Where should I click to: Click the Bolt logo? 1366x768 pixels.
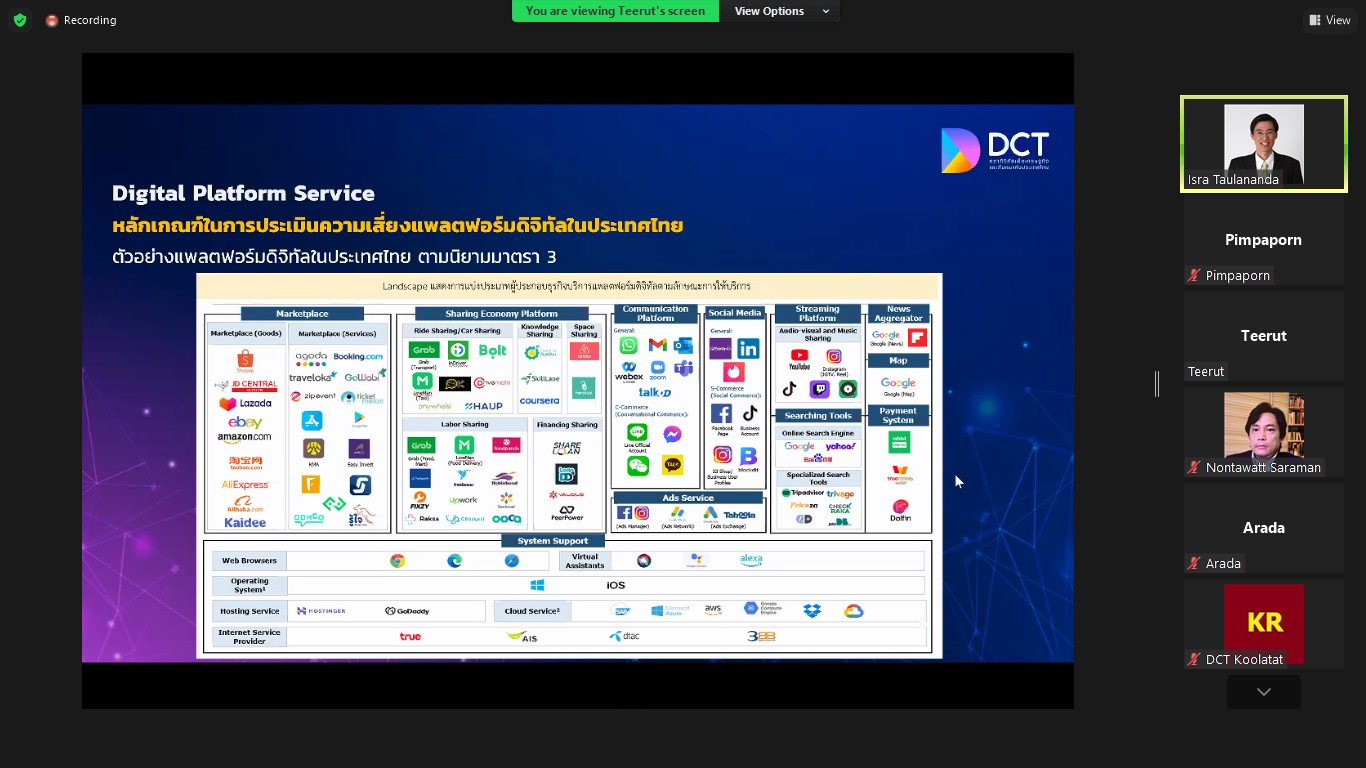pos(492,351)
